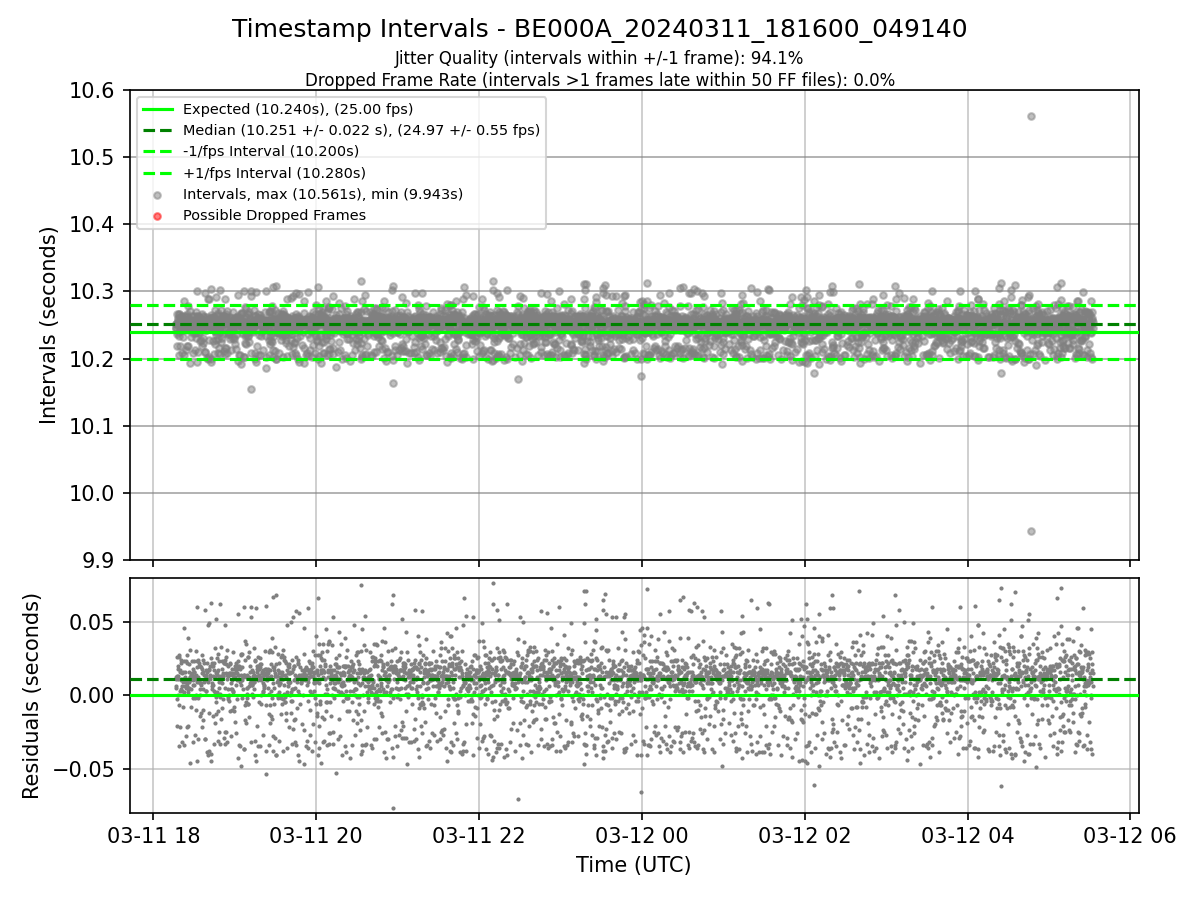Click the solid green Expected legend line sample
This screenshot has height=900, width=1200.
click(x=158, y=109)
